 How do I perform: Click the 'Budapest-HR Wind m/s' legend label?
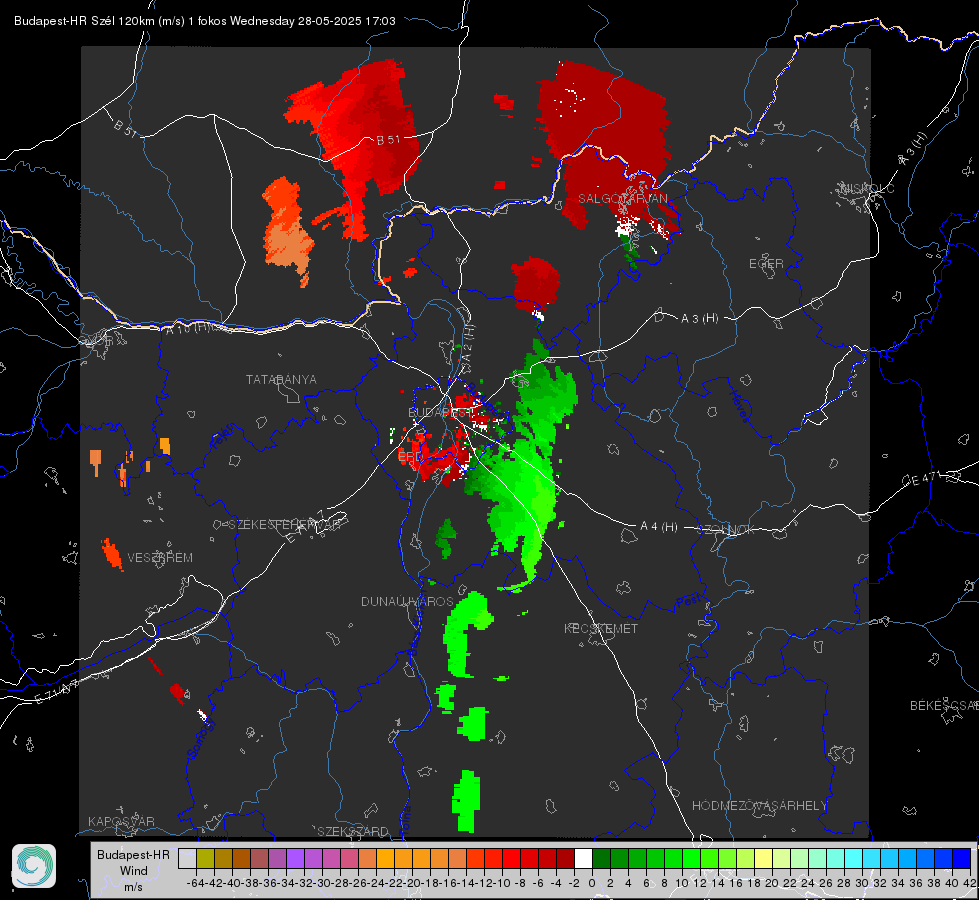pos(133,871)
